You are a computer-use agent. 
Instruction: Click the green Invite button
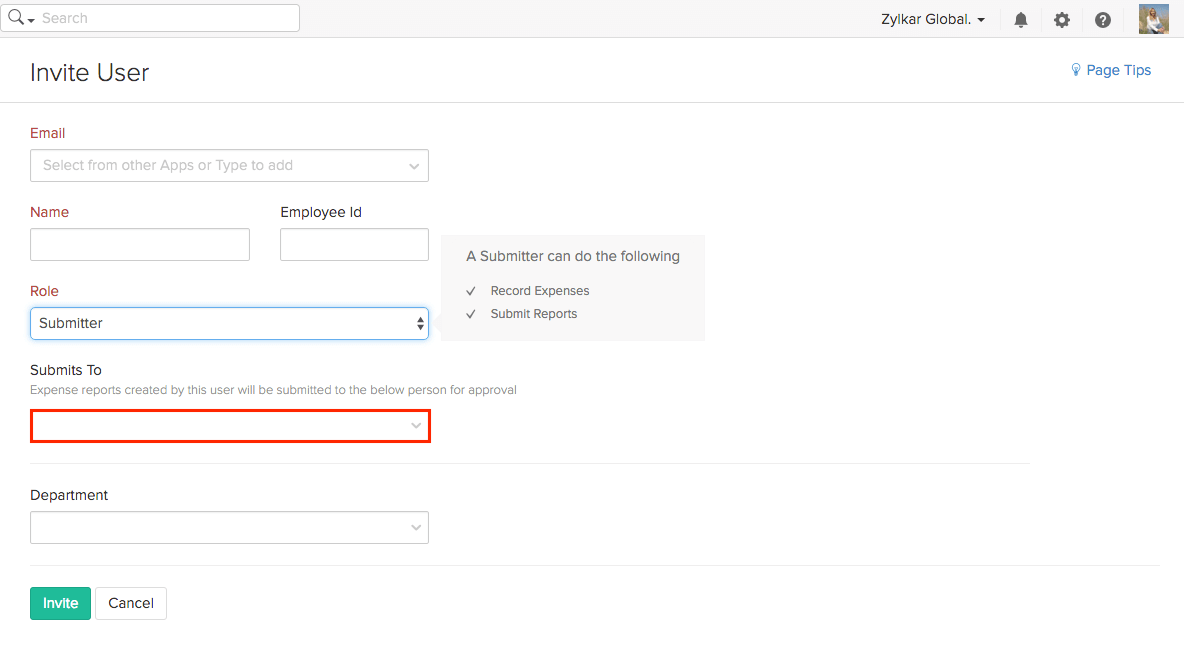pos(60,603)
